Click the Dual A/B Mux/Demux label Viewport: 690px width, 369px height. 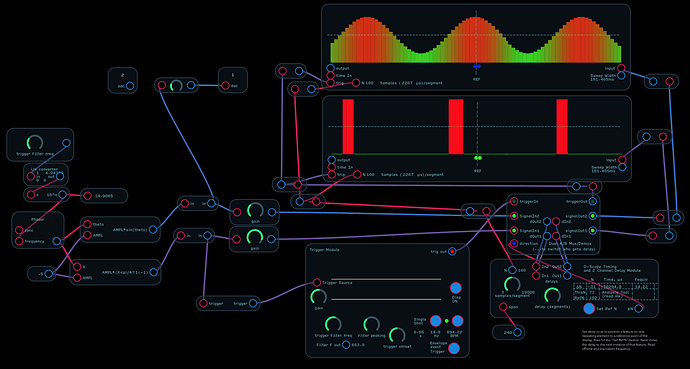(570, 243)
